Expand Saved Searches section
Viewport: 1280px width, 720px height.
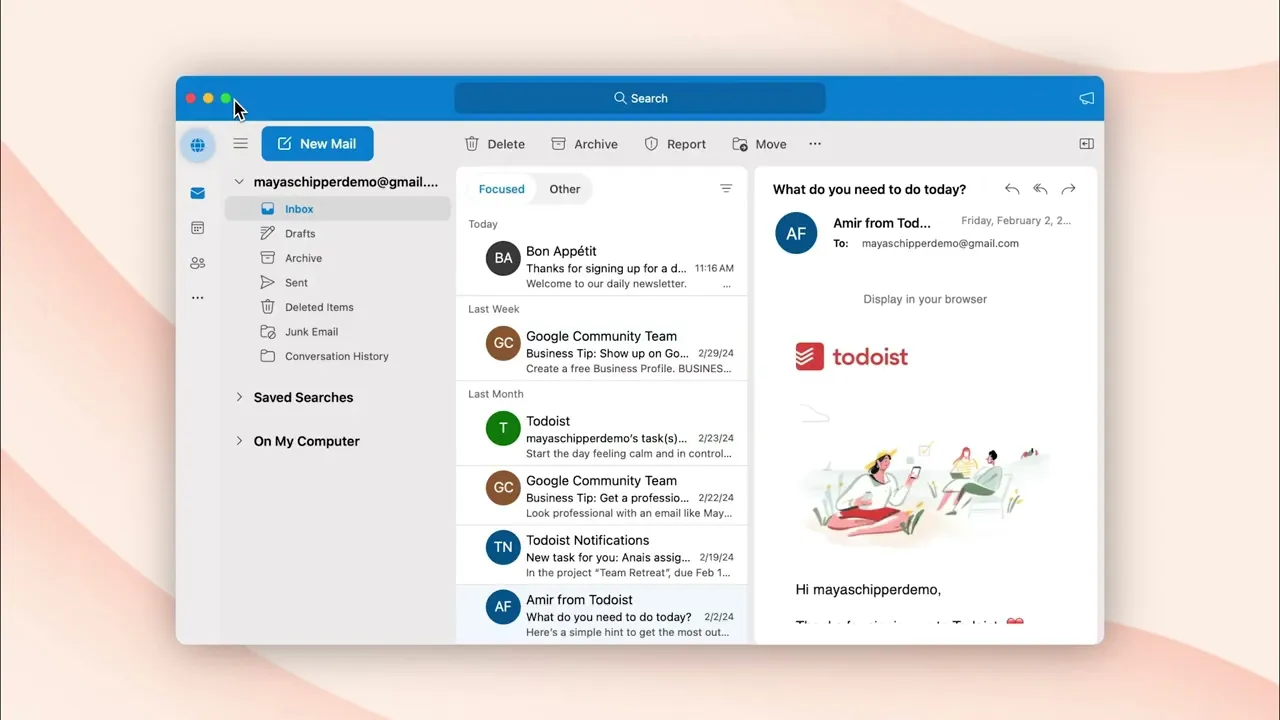(x=239, y=397)
